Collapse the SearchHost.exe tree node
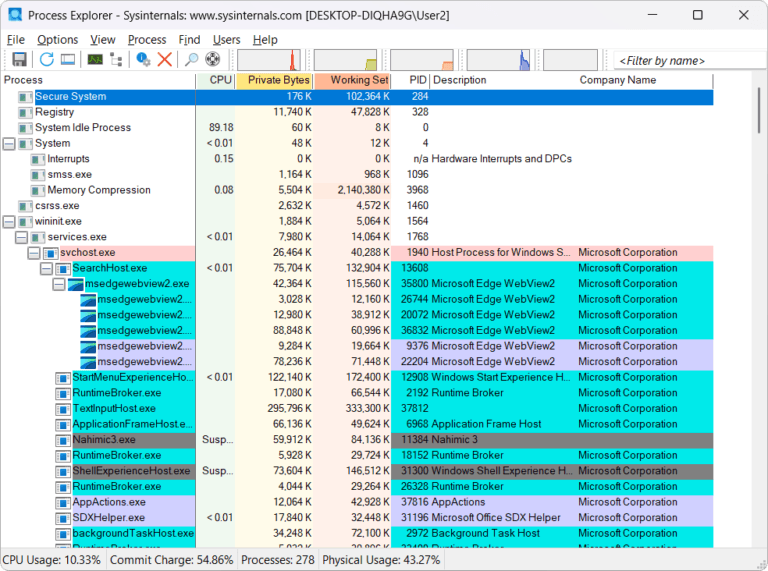 [46, 268]
